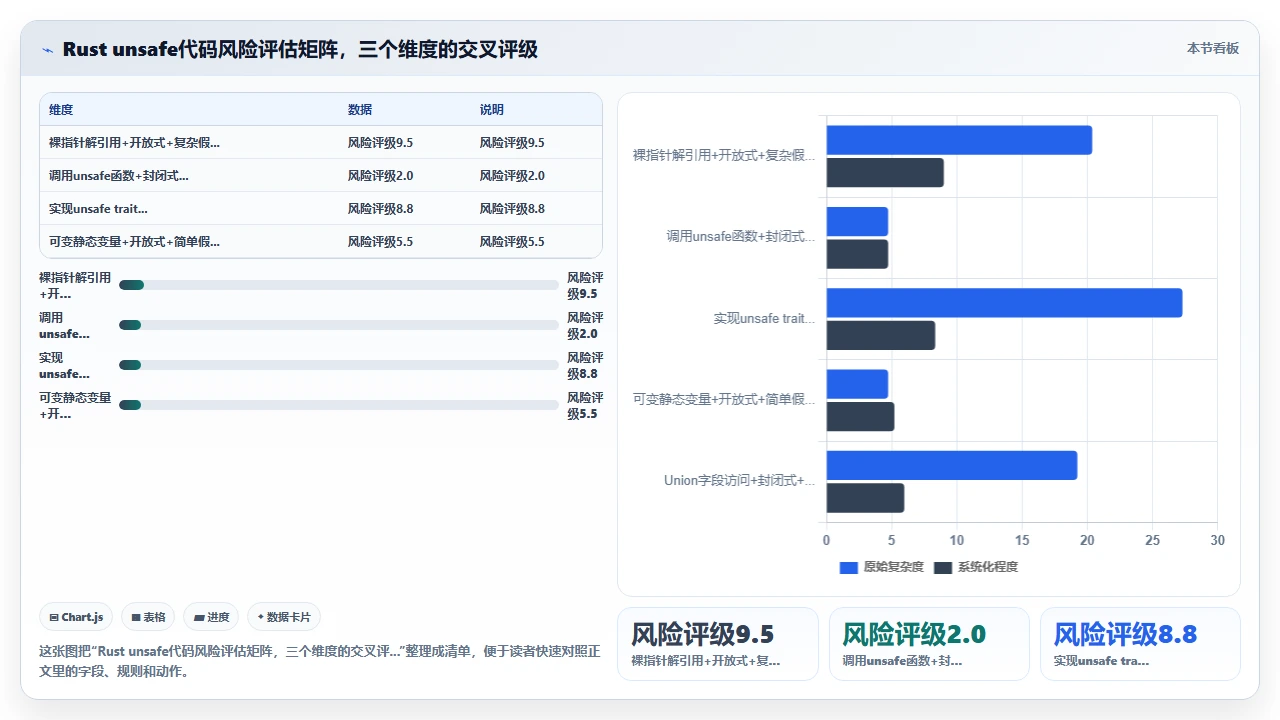Click the lightning icon beside the title
1280x720 pixels.
[x=48, y=50]
